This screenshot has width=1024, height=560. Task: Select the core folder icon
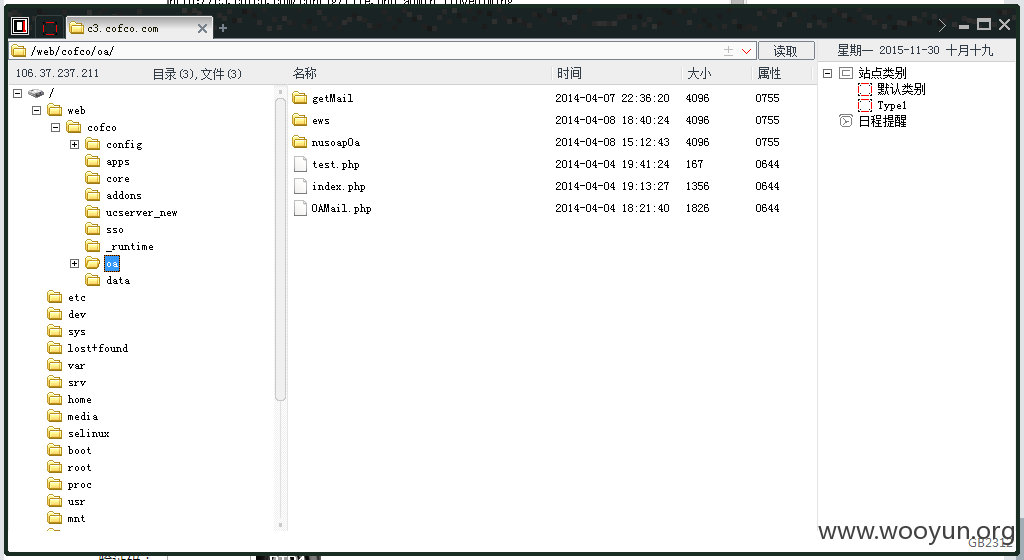click(93, 178)
